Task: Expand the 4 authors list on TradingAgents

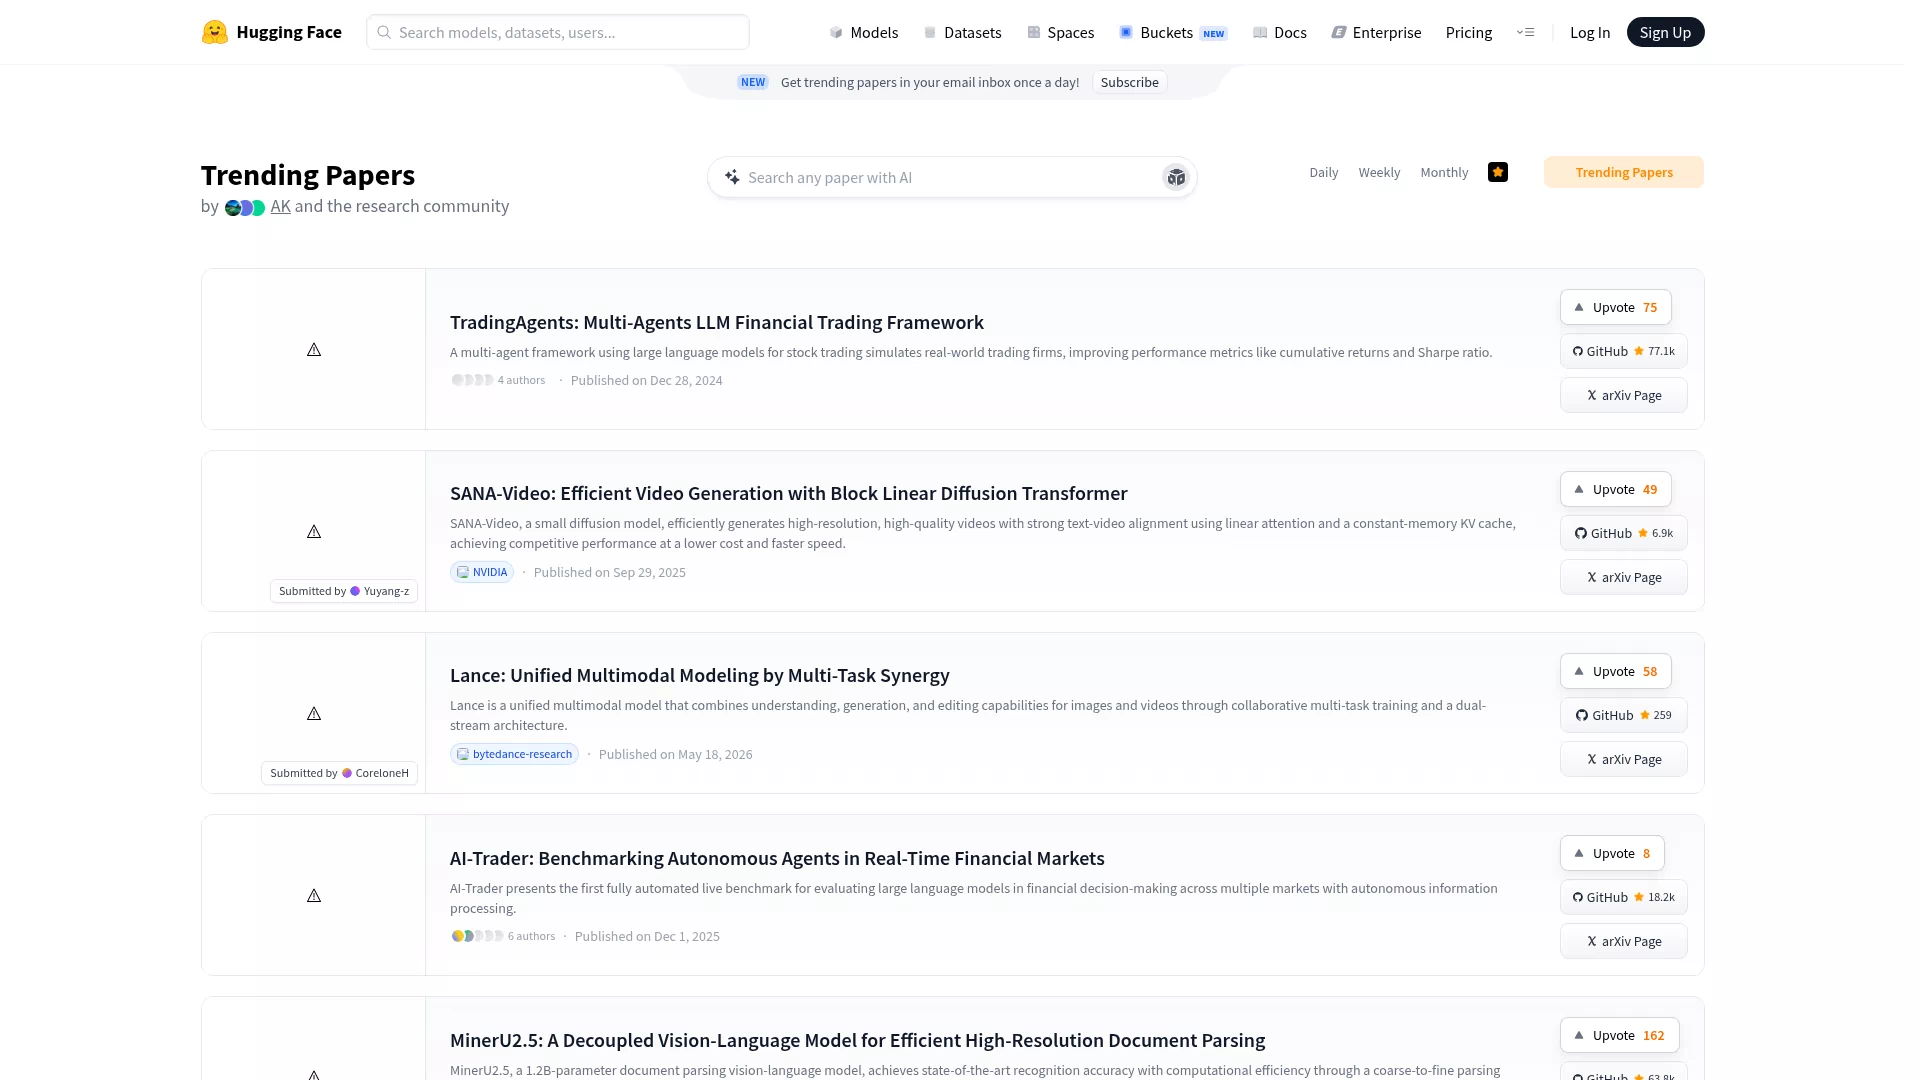Action: click(x=498, y=380)
